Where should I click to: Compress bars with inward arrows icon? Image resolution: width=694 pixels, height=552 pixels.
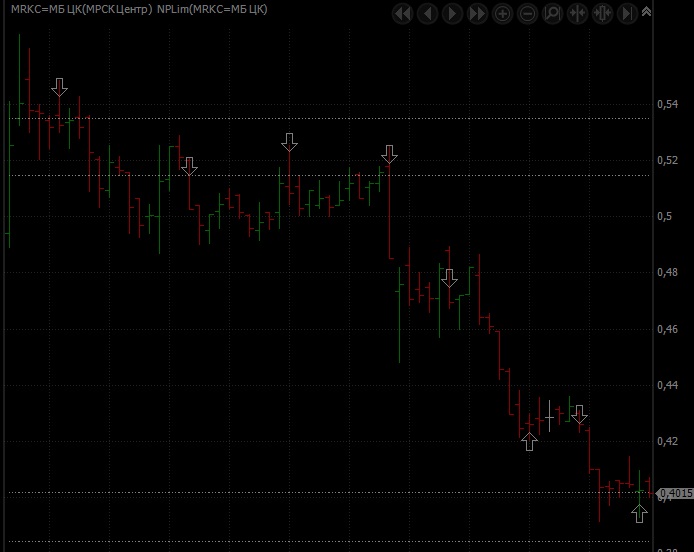click(577, 14)
